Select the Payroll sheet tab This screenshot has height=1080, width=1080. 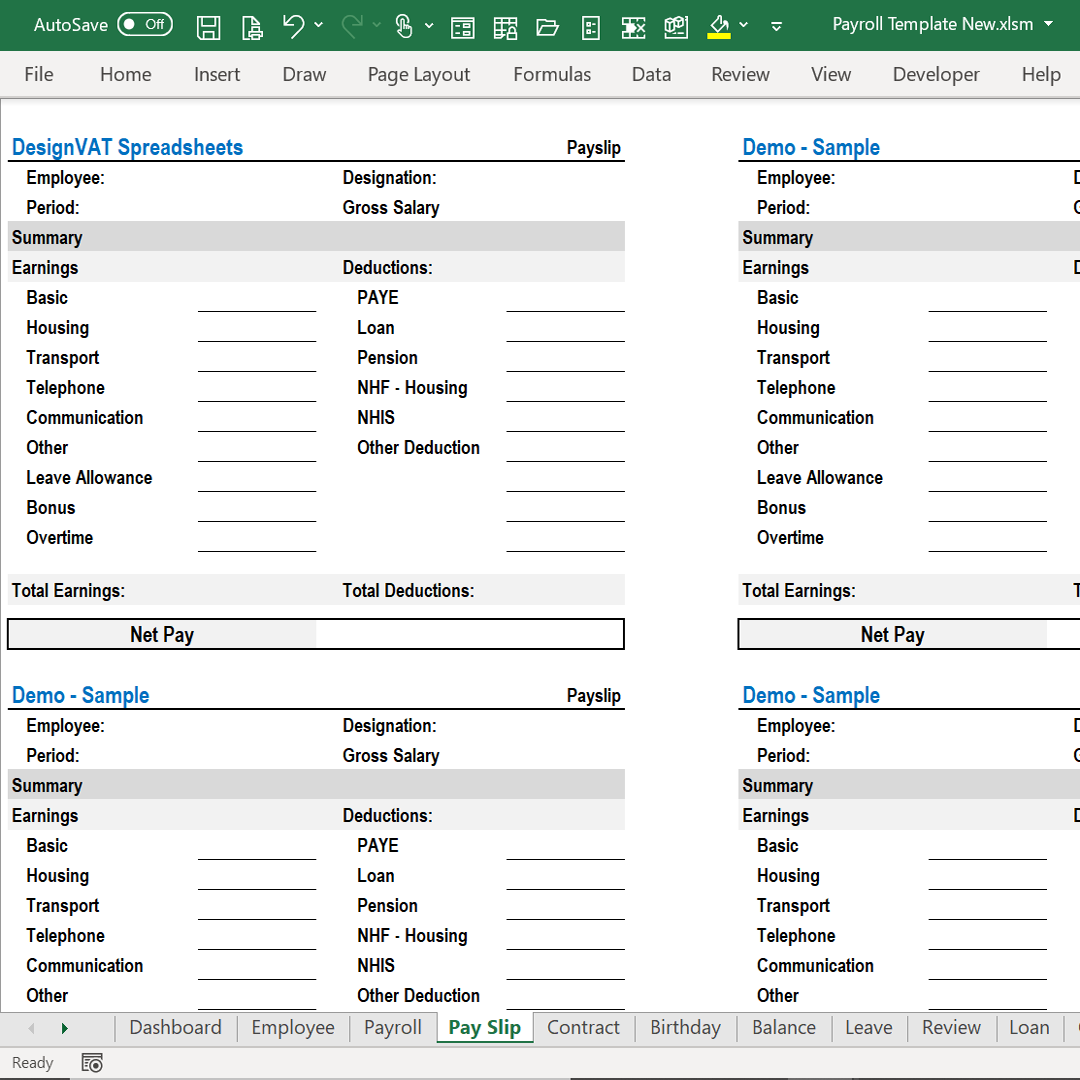392,1027
